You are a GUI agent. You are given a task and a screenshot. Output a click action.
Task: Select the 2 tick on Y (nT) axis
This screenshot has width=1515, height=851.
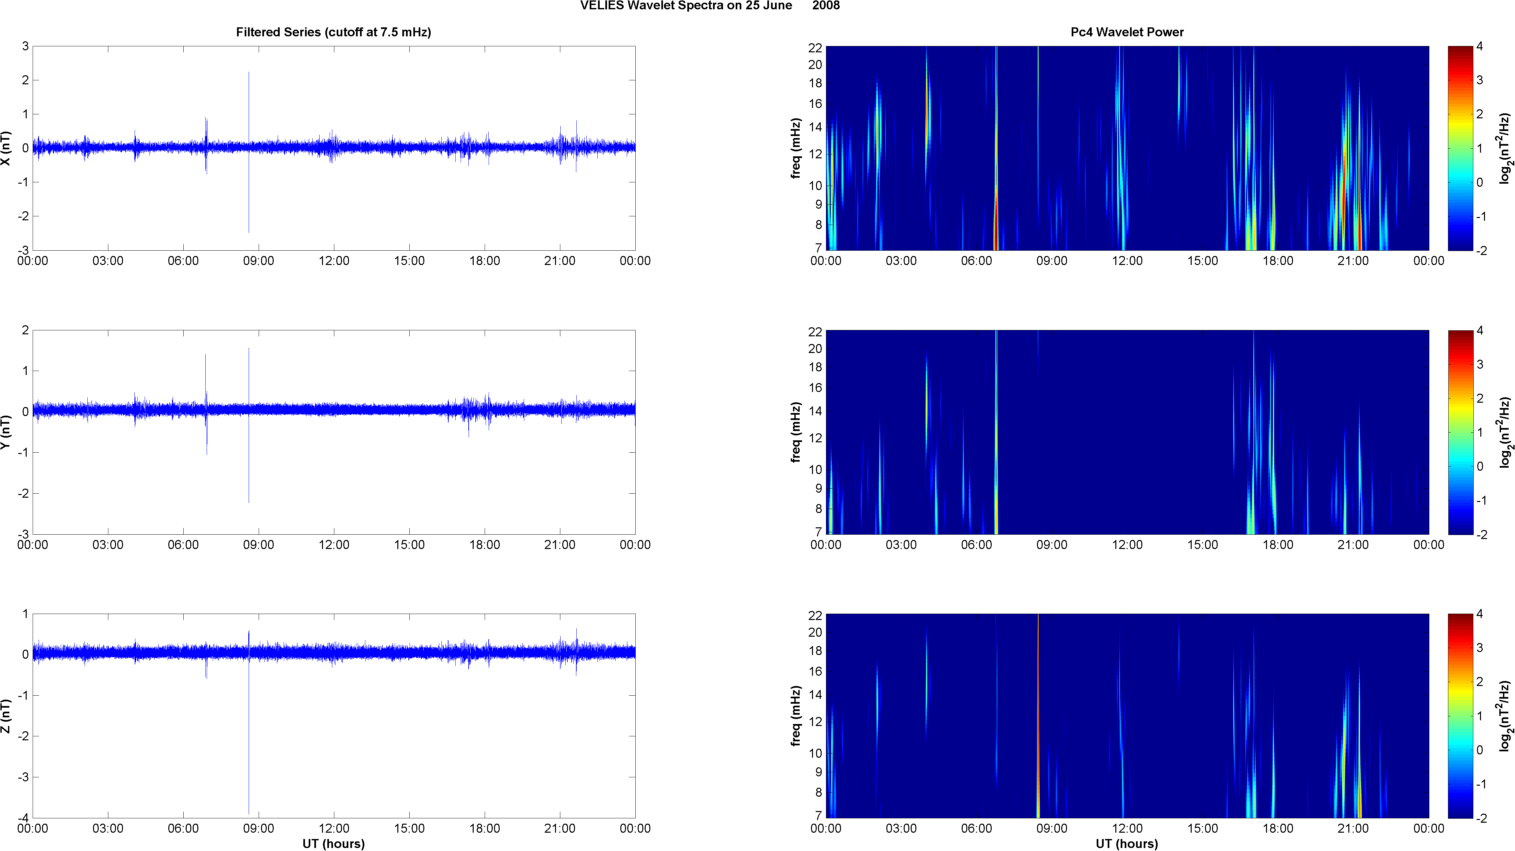click(x=25, y=330)
